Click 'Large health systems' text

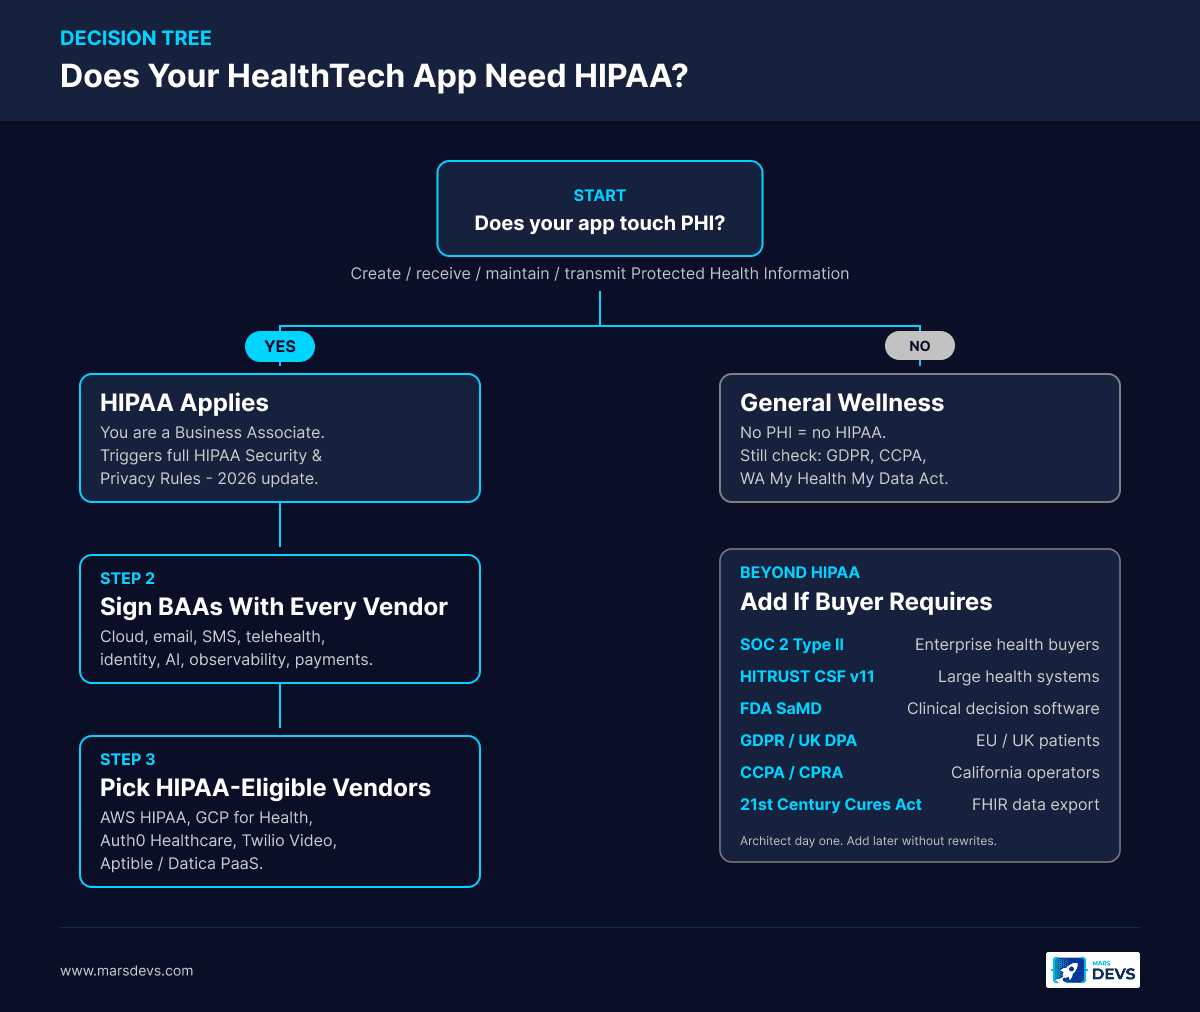1019,677
